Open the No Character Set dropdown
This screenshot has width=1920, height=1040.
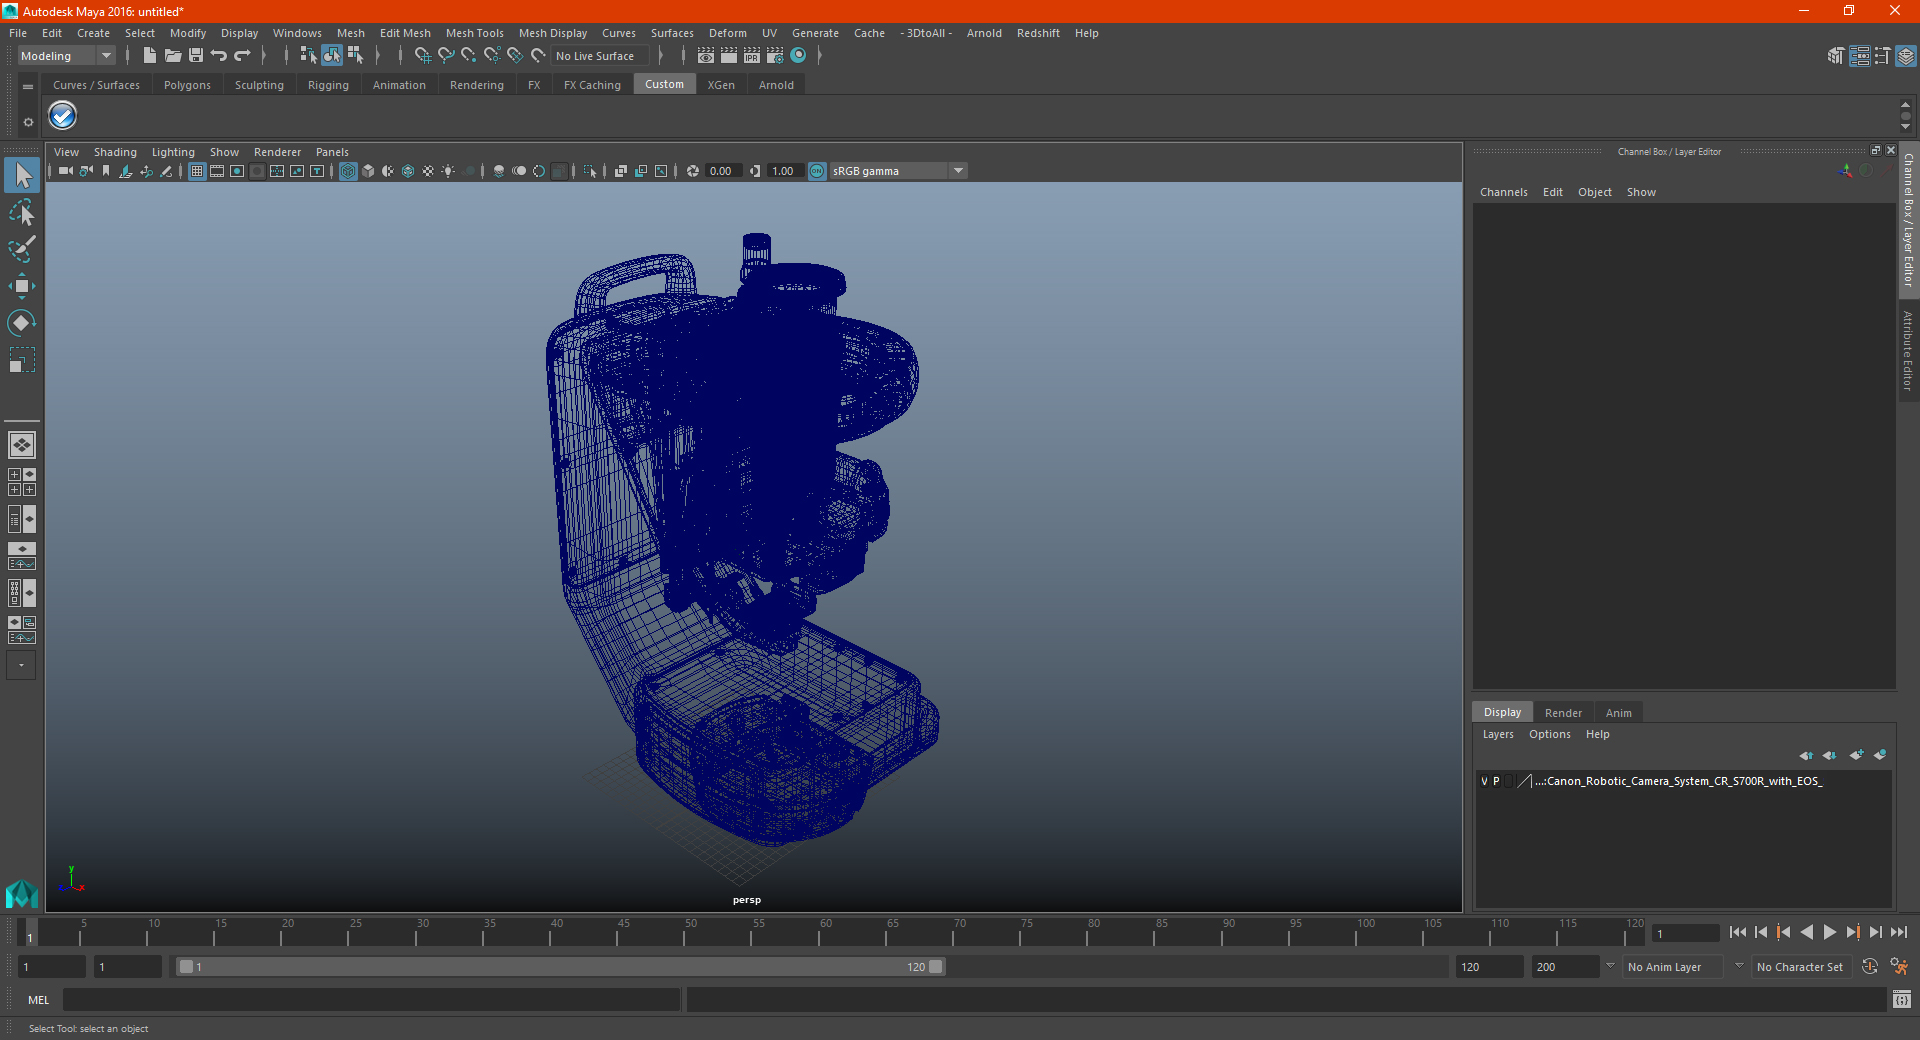1803,967
